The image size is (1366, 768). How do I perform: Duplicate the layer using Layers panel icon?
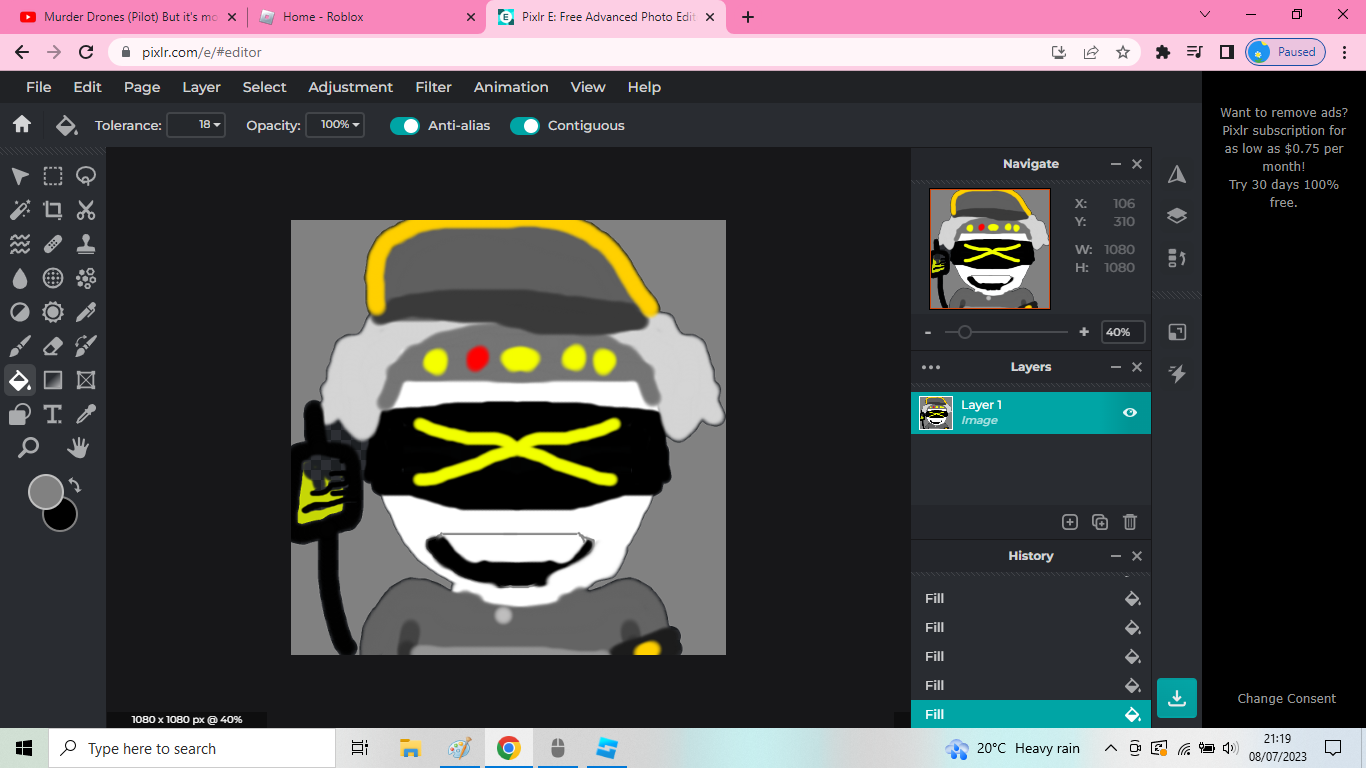tap(1100, 521)
